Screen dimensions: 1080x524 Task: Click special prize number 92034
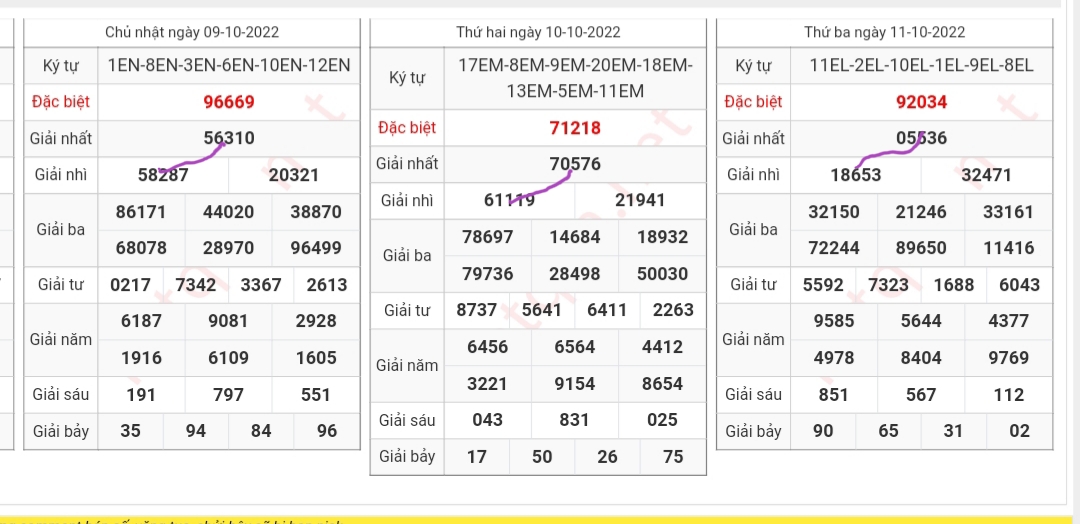(921, 102)
